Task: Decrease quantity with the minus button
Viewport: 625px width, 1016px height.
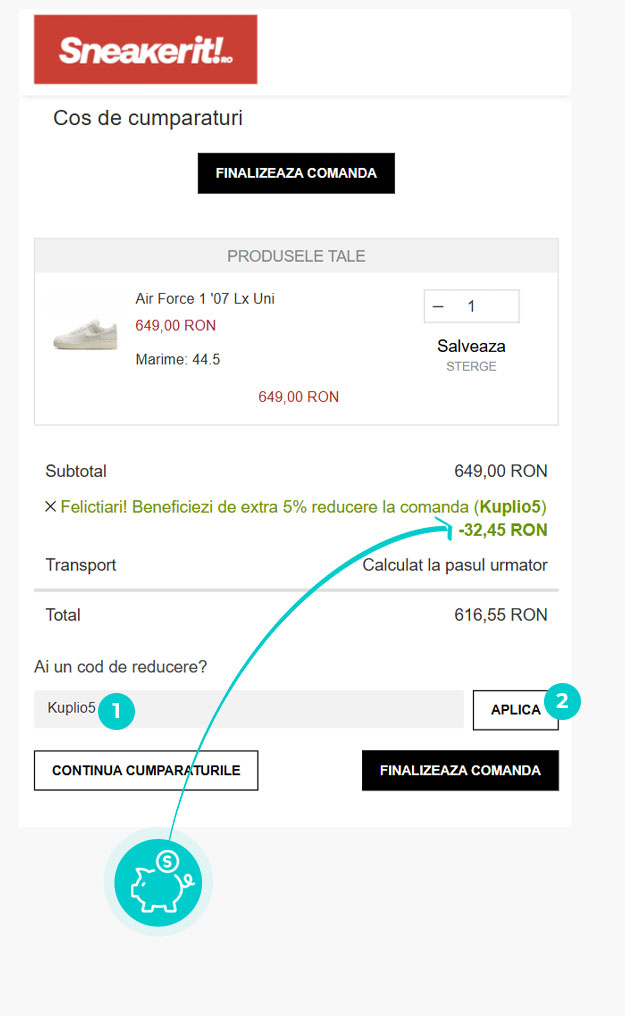Action: (438, 307)
